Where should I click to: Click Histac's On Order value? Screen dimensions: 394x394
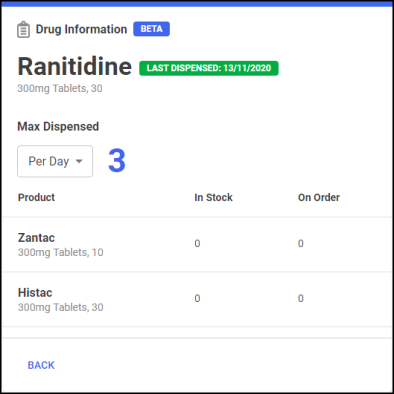(301, 298)
